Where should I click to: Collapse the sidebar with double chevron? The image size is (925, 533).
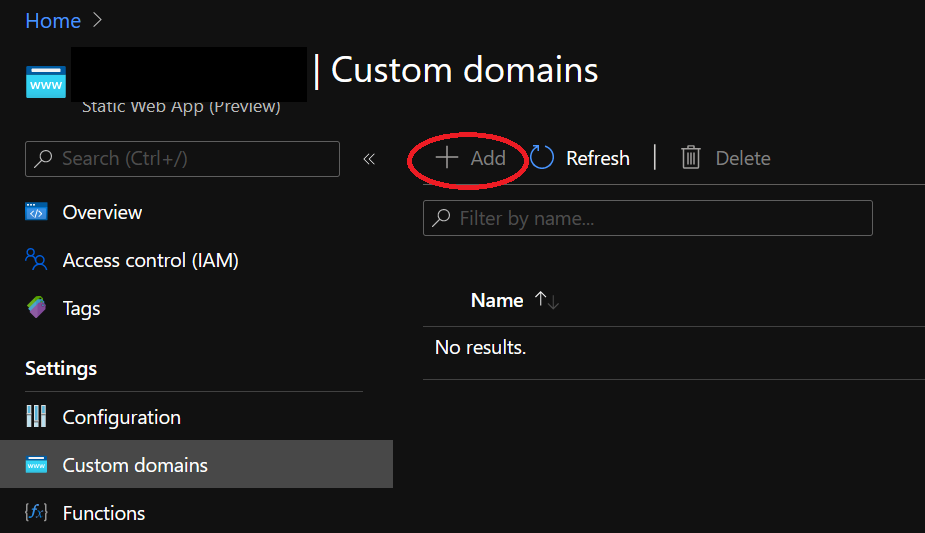click(x=369, y=159)
